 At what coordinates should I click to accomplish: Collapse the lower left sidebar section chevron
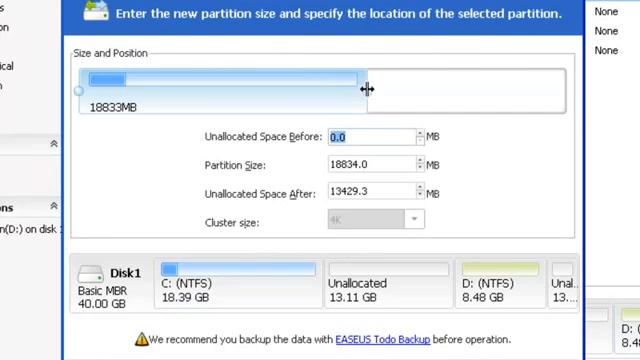pos(53,206)
